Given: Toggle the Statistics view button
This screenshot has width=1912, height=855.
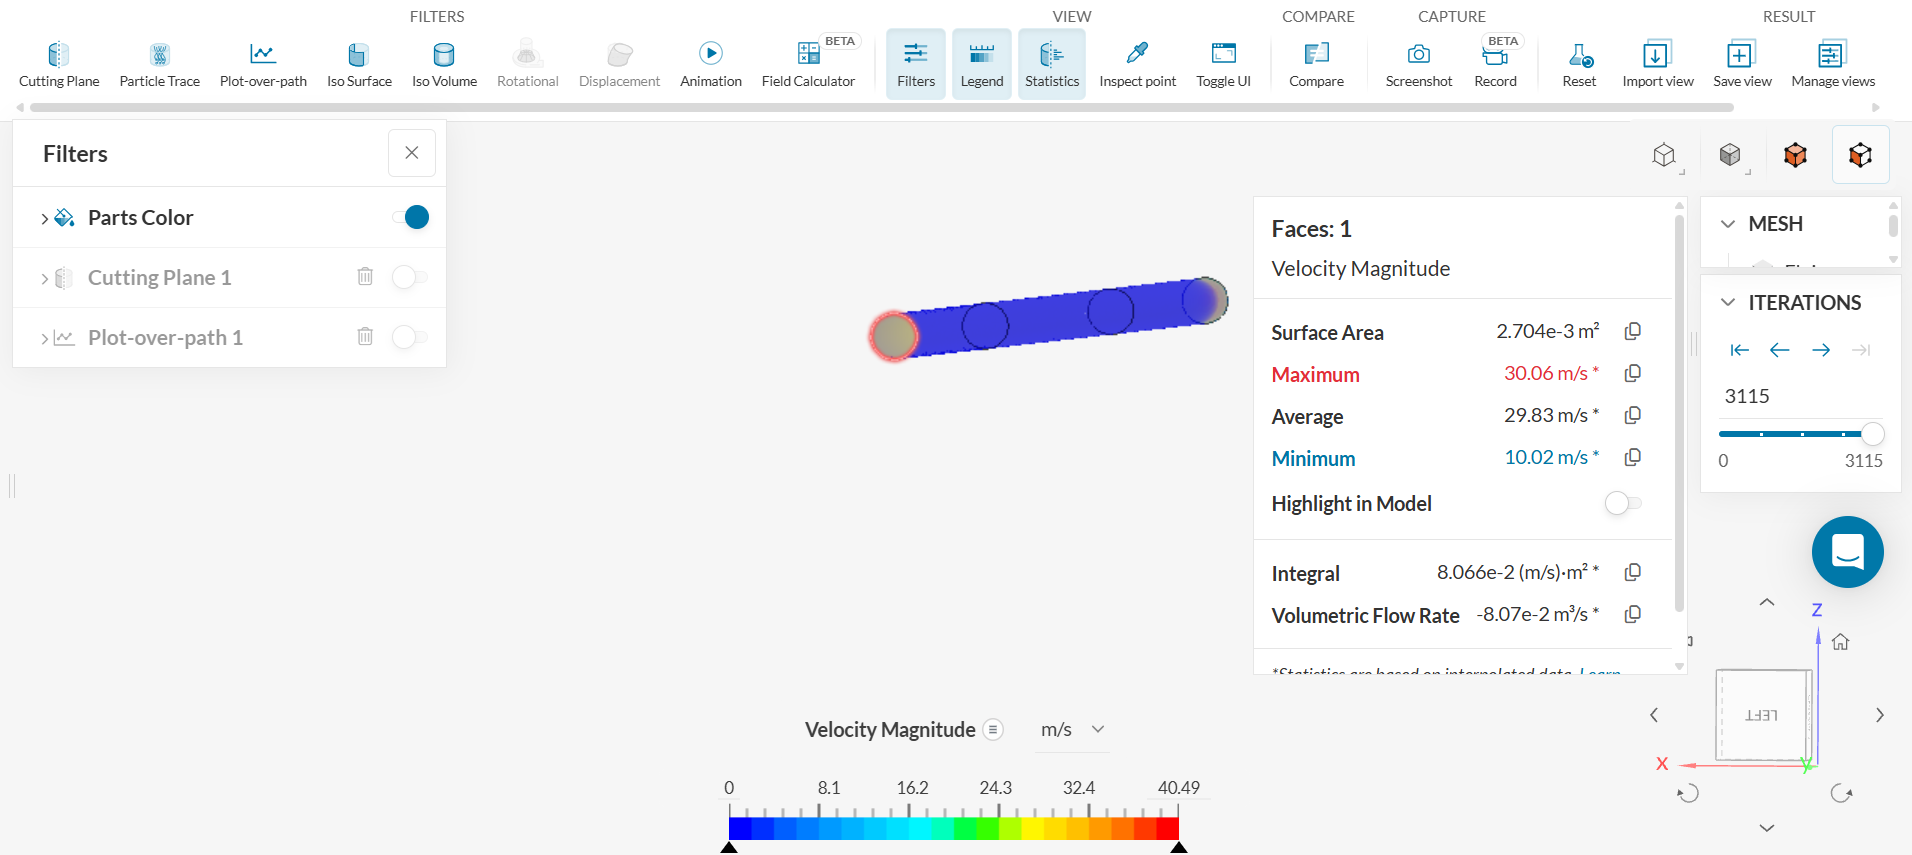Looking at the screenshot, I should click(1052, 64).
